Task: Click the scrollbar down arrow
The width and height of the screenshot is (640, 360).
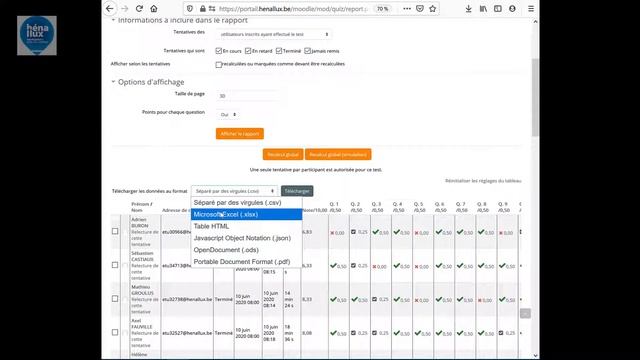Action: (x=535, y=356)
